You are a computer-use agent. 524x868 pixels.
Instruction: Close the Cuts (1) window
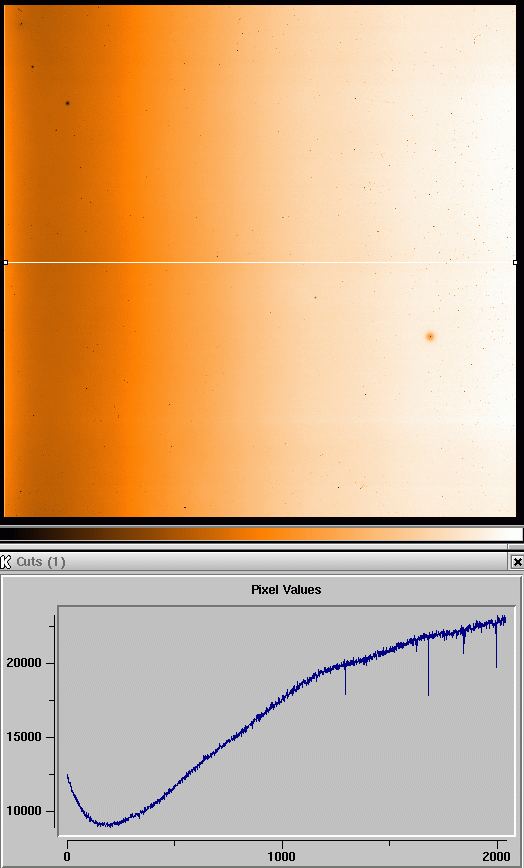click(517, 562)
